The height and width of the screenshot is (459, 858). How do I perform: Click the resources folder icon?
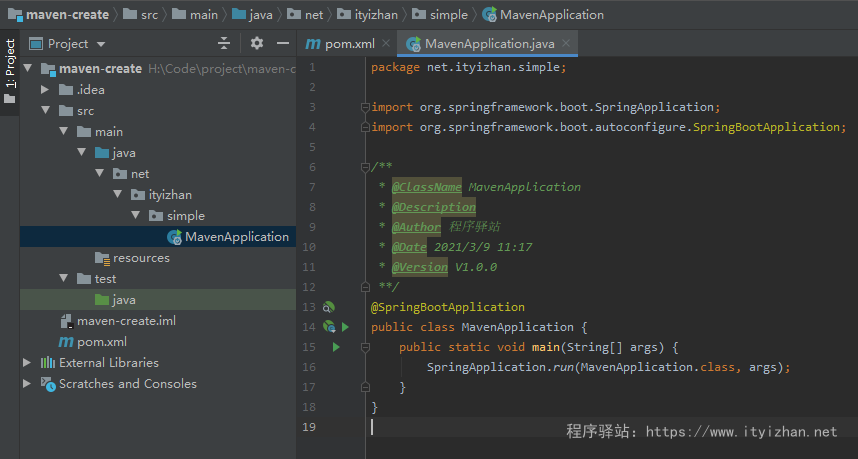(102, 258)
